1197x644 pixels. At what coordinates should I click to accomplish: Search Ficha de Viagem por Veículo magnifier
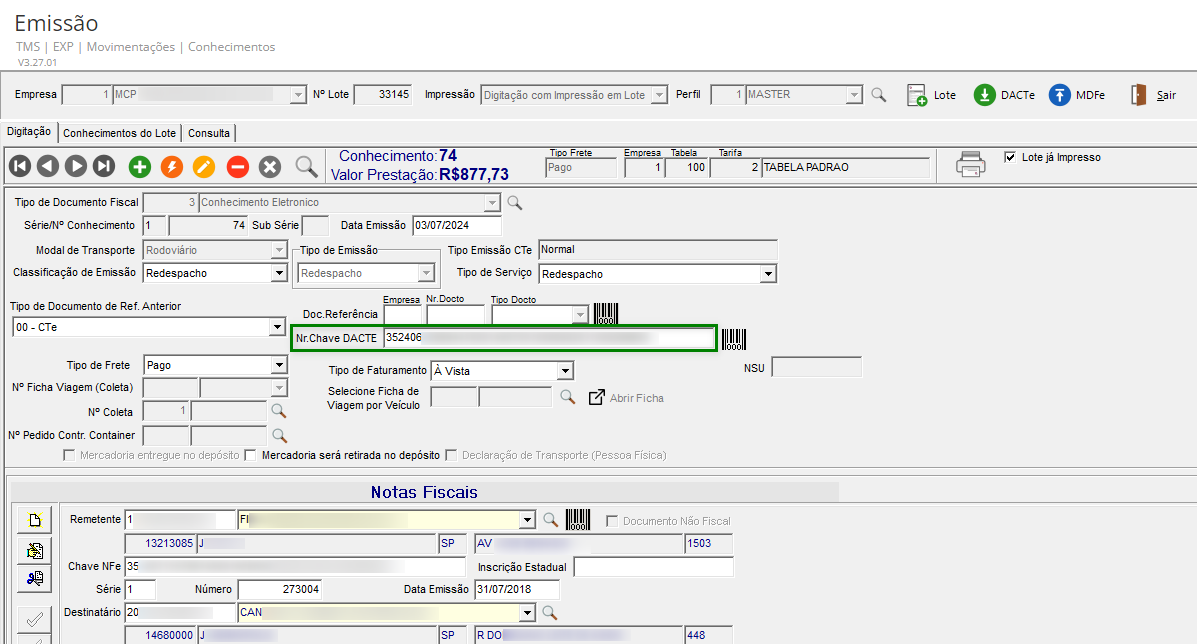point(567,397)
